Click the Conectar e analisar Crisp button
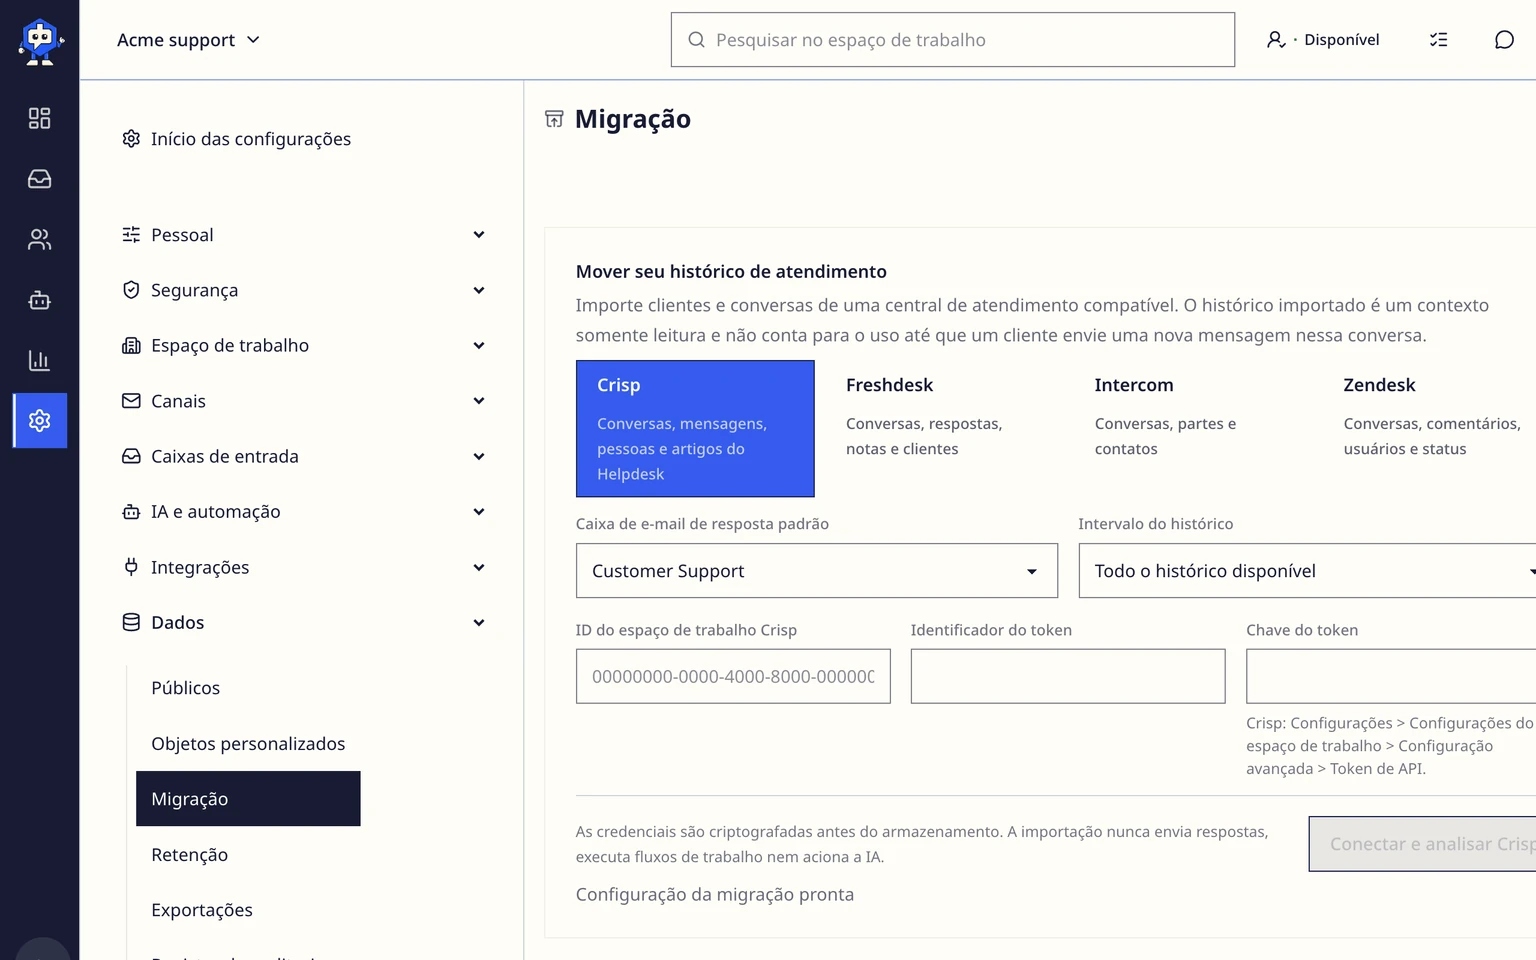Image resolution: width=1536 pixels, height=960 pixels. (x=1422, y=844)
